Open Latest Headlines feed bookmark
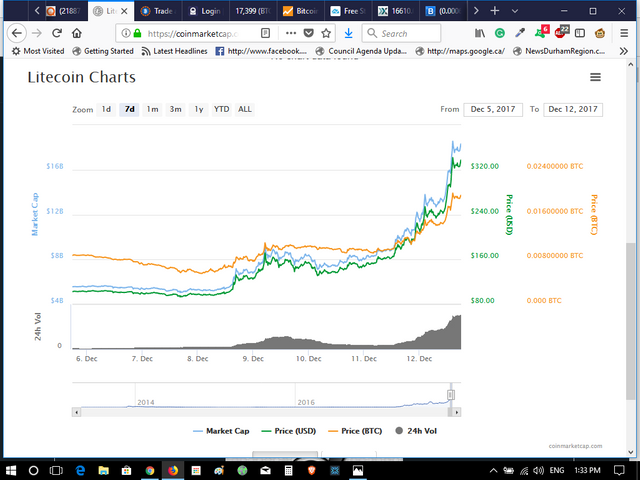 point(174,51)
